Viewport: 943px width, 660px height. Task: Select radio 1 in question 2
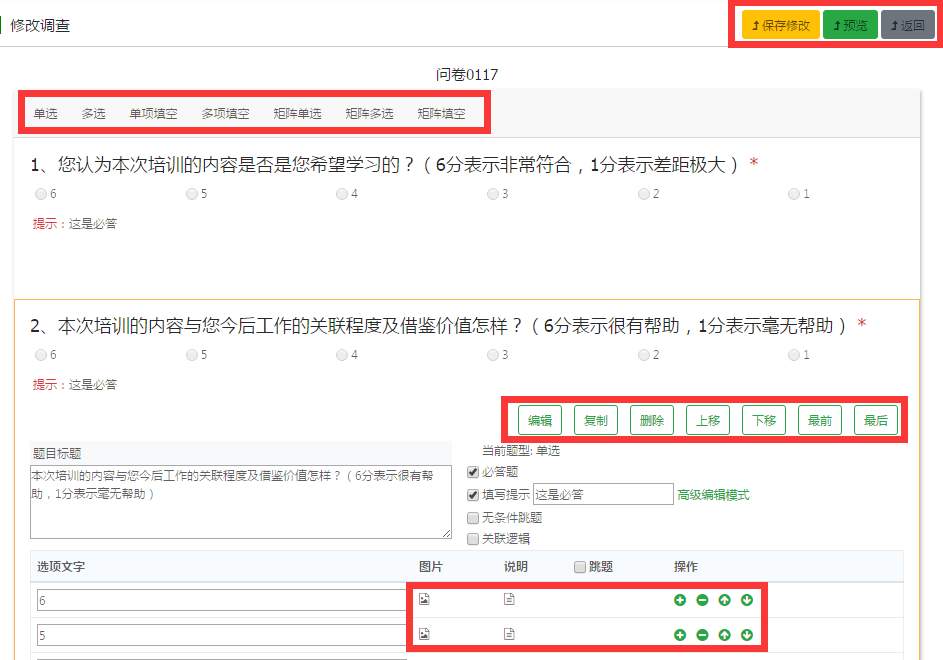(x=794, y=355)
